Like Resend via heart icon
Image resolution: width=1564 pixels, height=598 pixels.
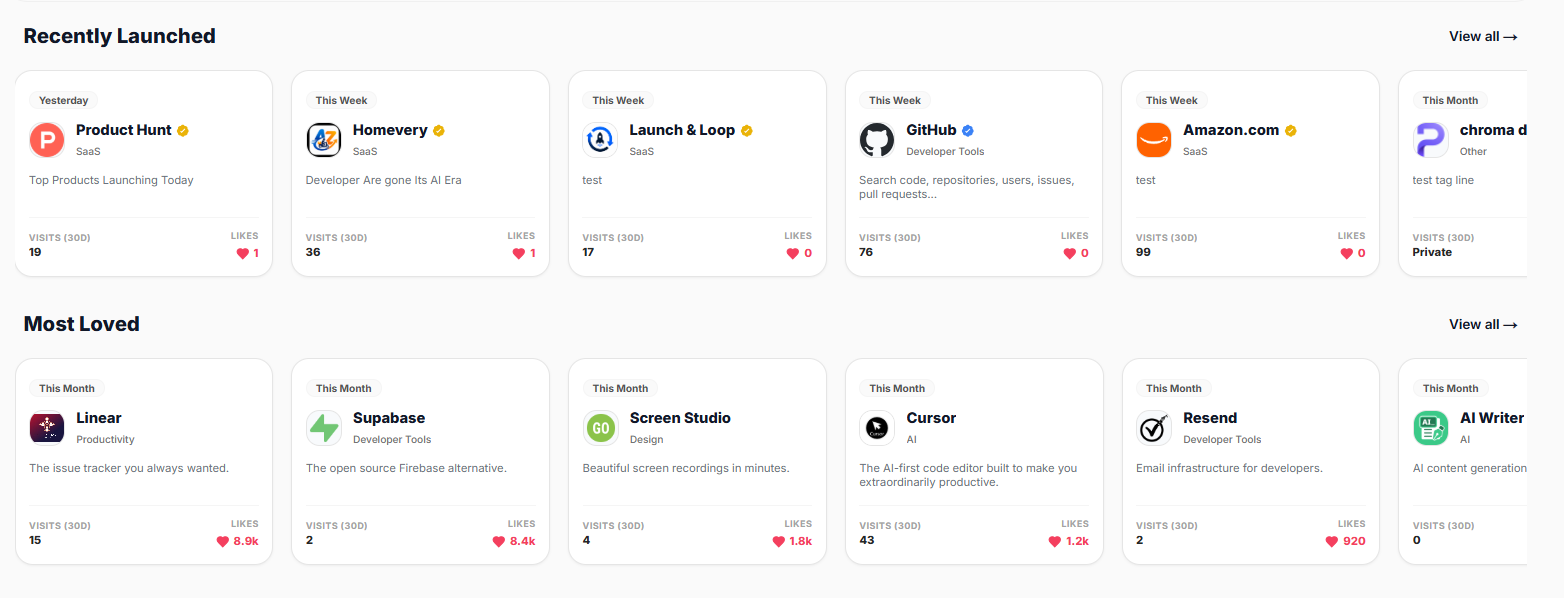pyautogui.click(x=1332, y=541)
